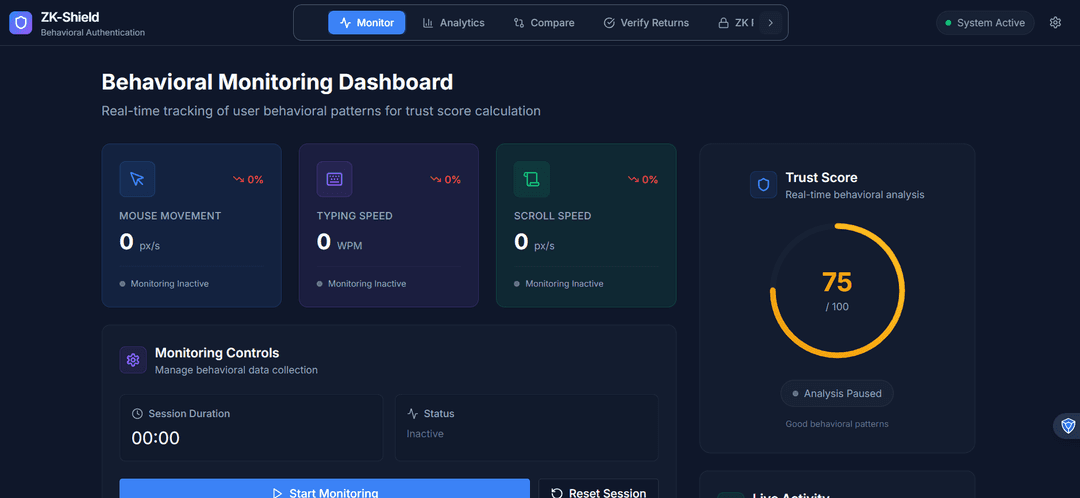
Task: Click the mouse pointer icon in the Mouse Movement card
Action: click(137, 179)
